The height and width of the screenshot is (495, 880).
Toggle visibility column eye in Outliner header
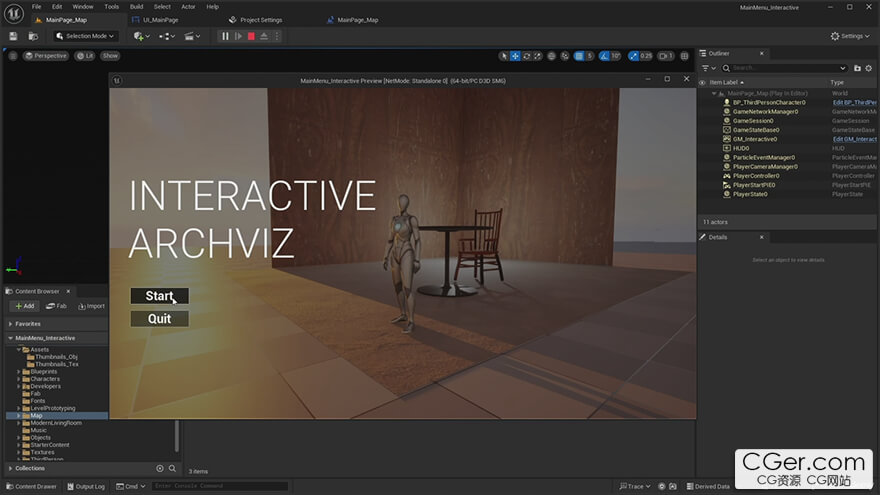(702, 82)
